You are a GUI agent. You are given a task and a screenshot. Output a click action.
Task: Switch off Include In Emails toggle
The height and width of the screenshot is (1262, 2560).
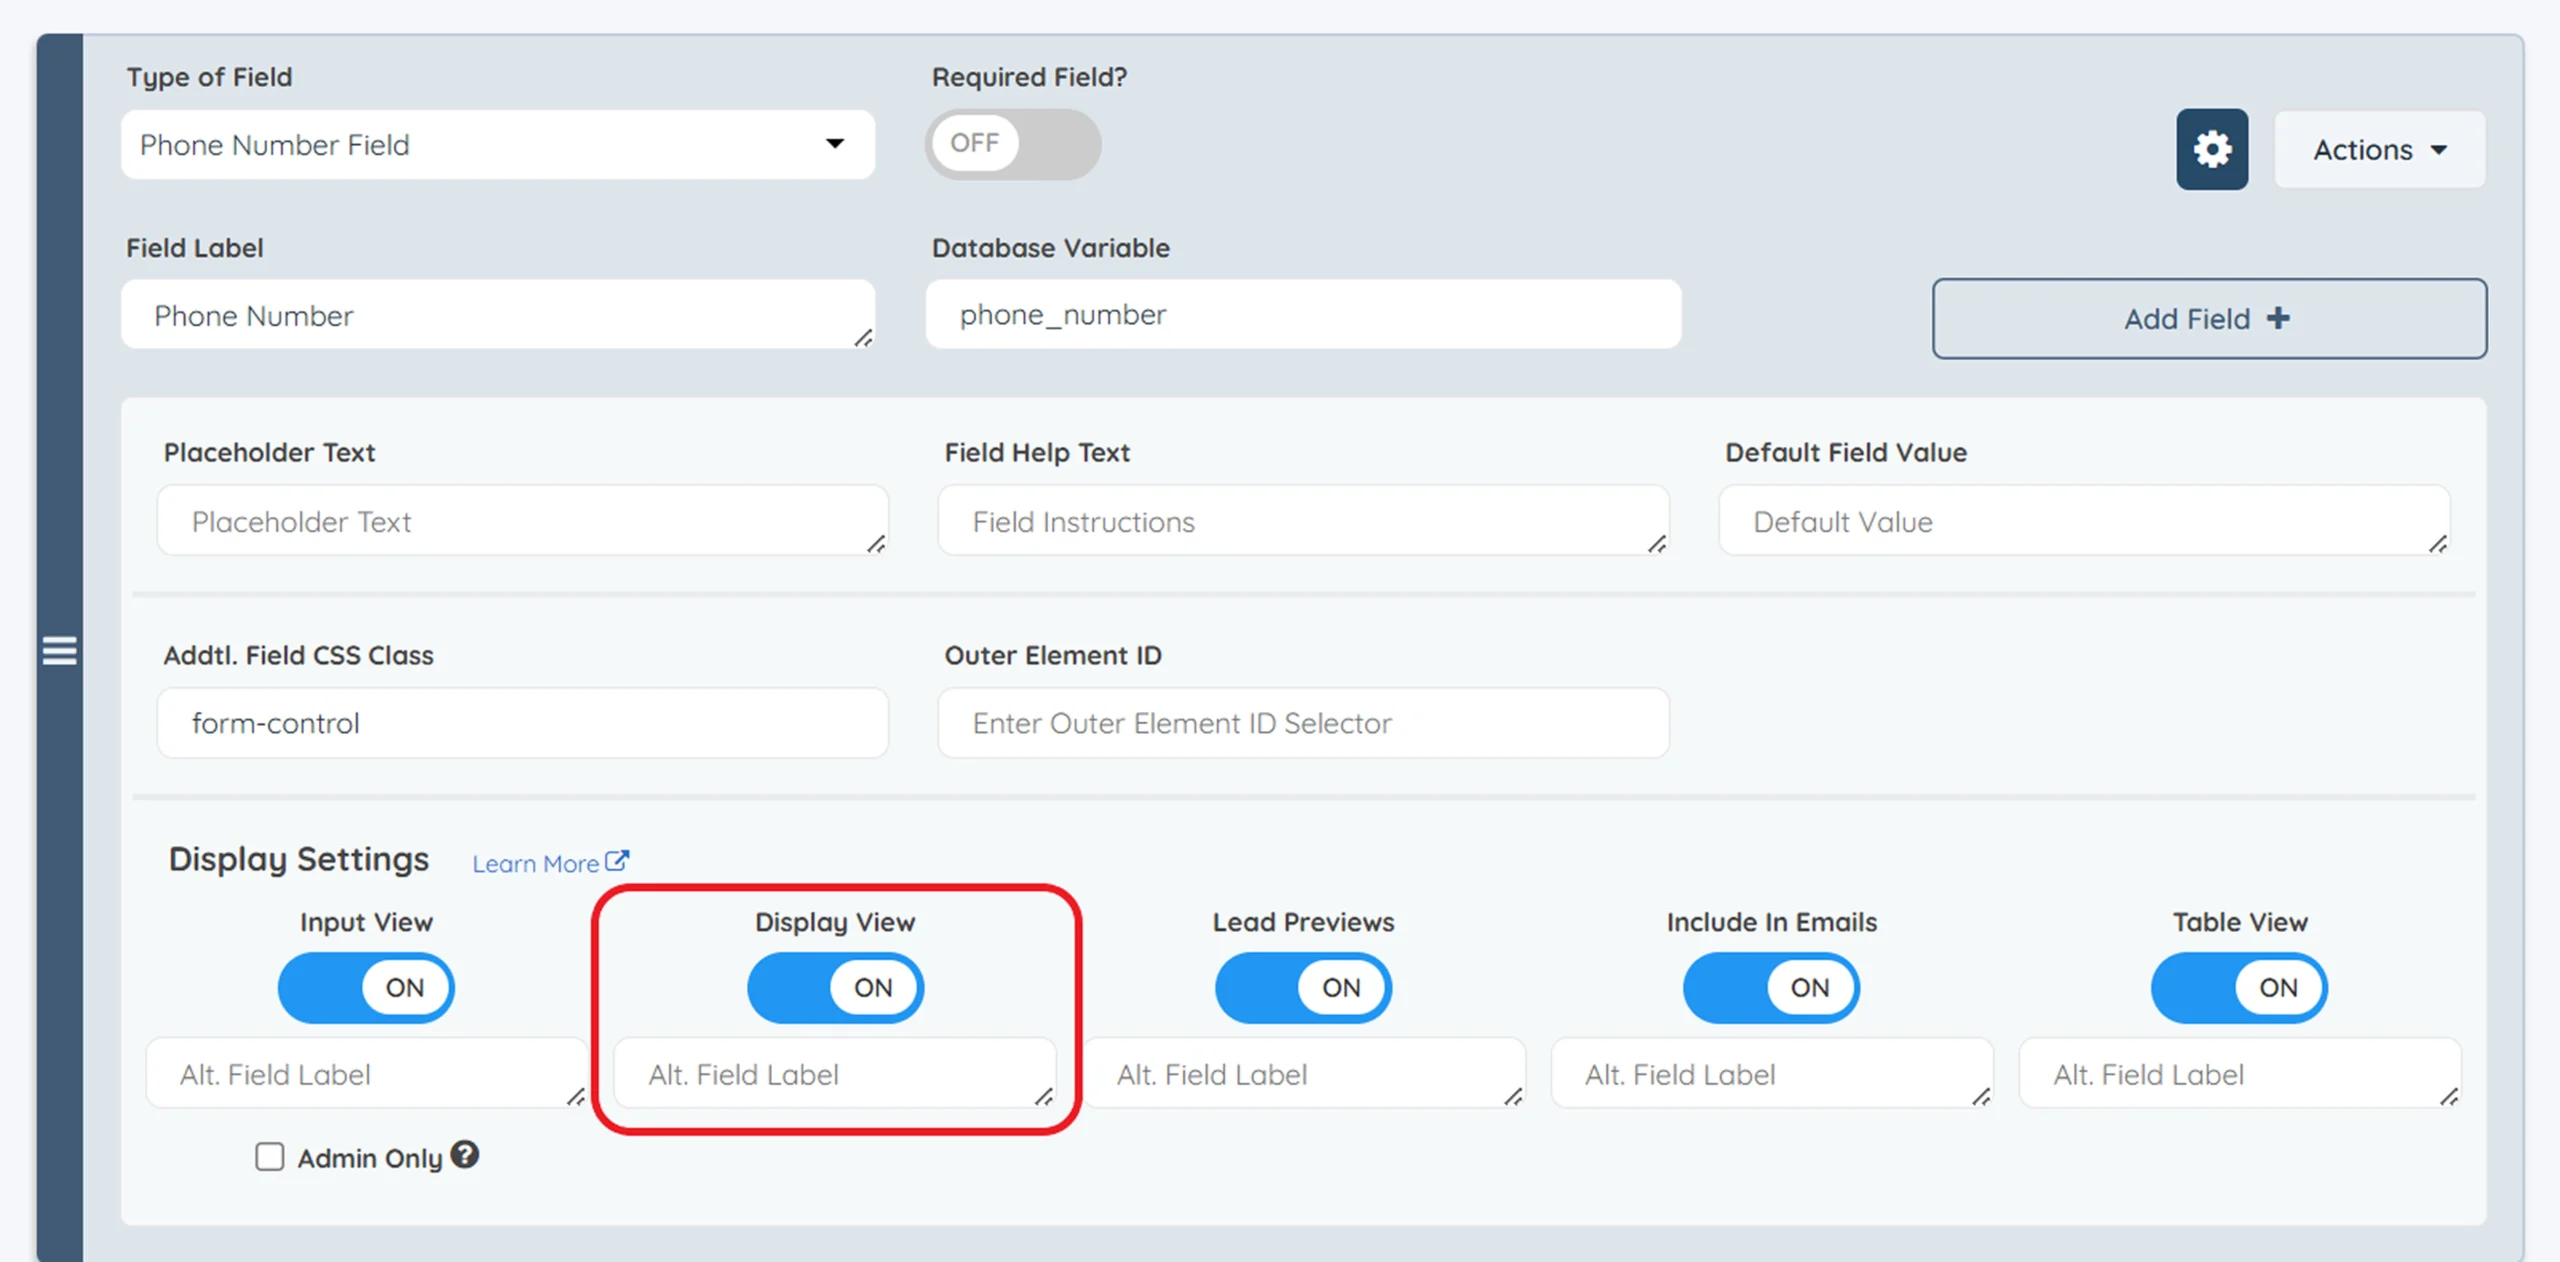(x=1770, y=987)
